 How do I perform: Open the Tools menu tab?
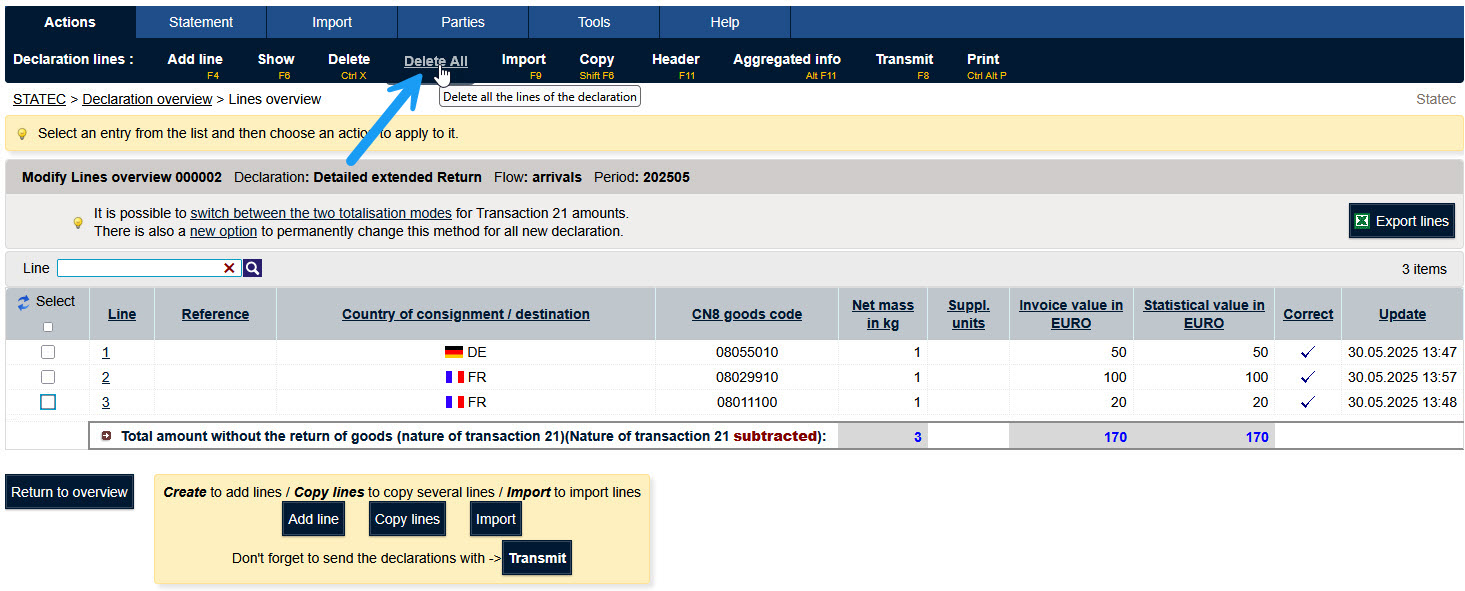(593, 22)
